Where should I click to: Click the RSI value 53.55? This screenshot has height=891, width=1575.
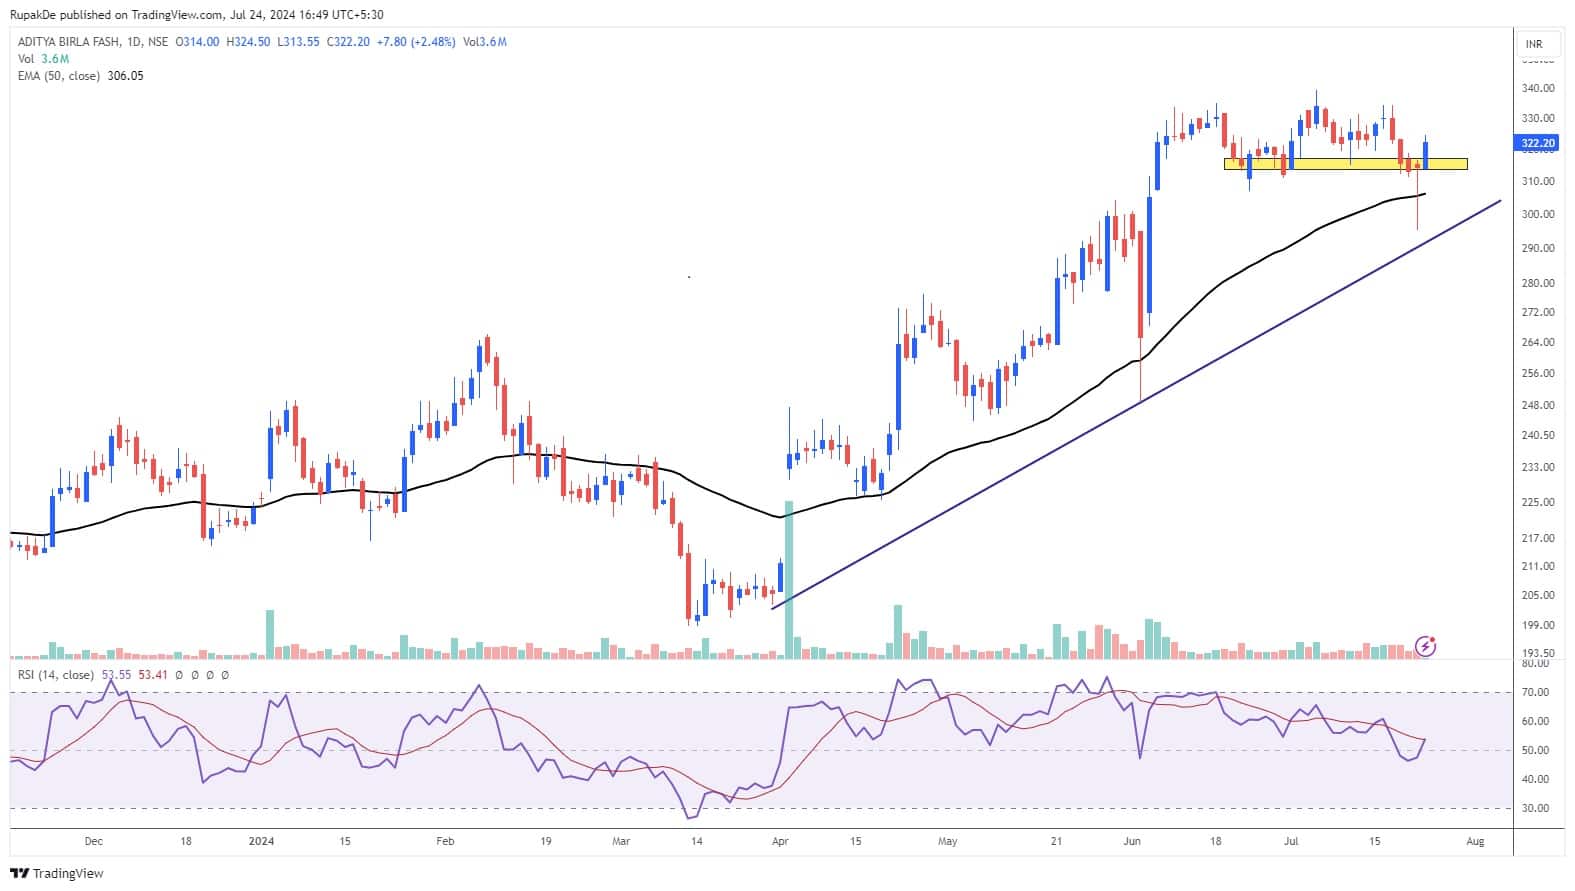[117, 675]
